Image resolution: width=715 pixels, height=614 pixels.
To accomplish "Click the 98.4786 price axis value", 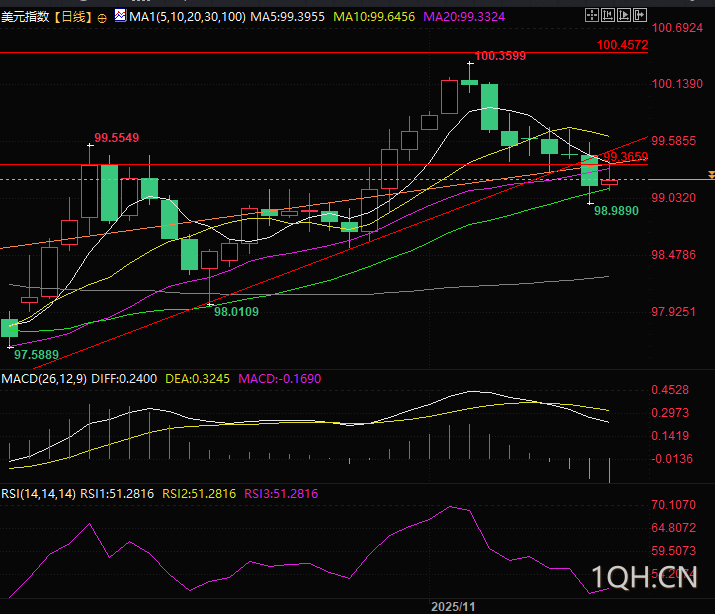I will point(674,255).
